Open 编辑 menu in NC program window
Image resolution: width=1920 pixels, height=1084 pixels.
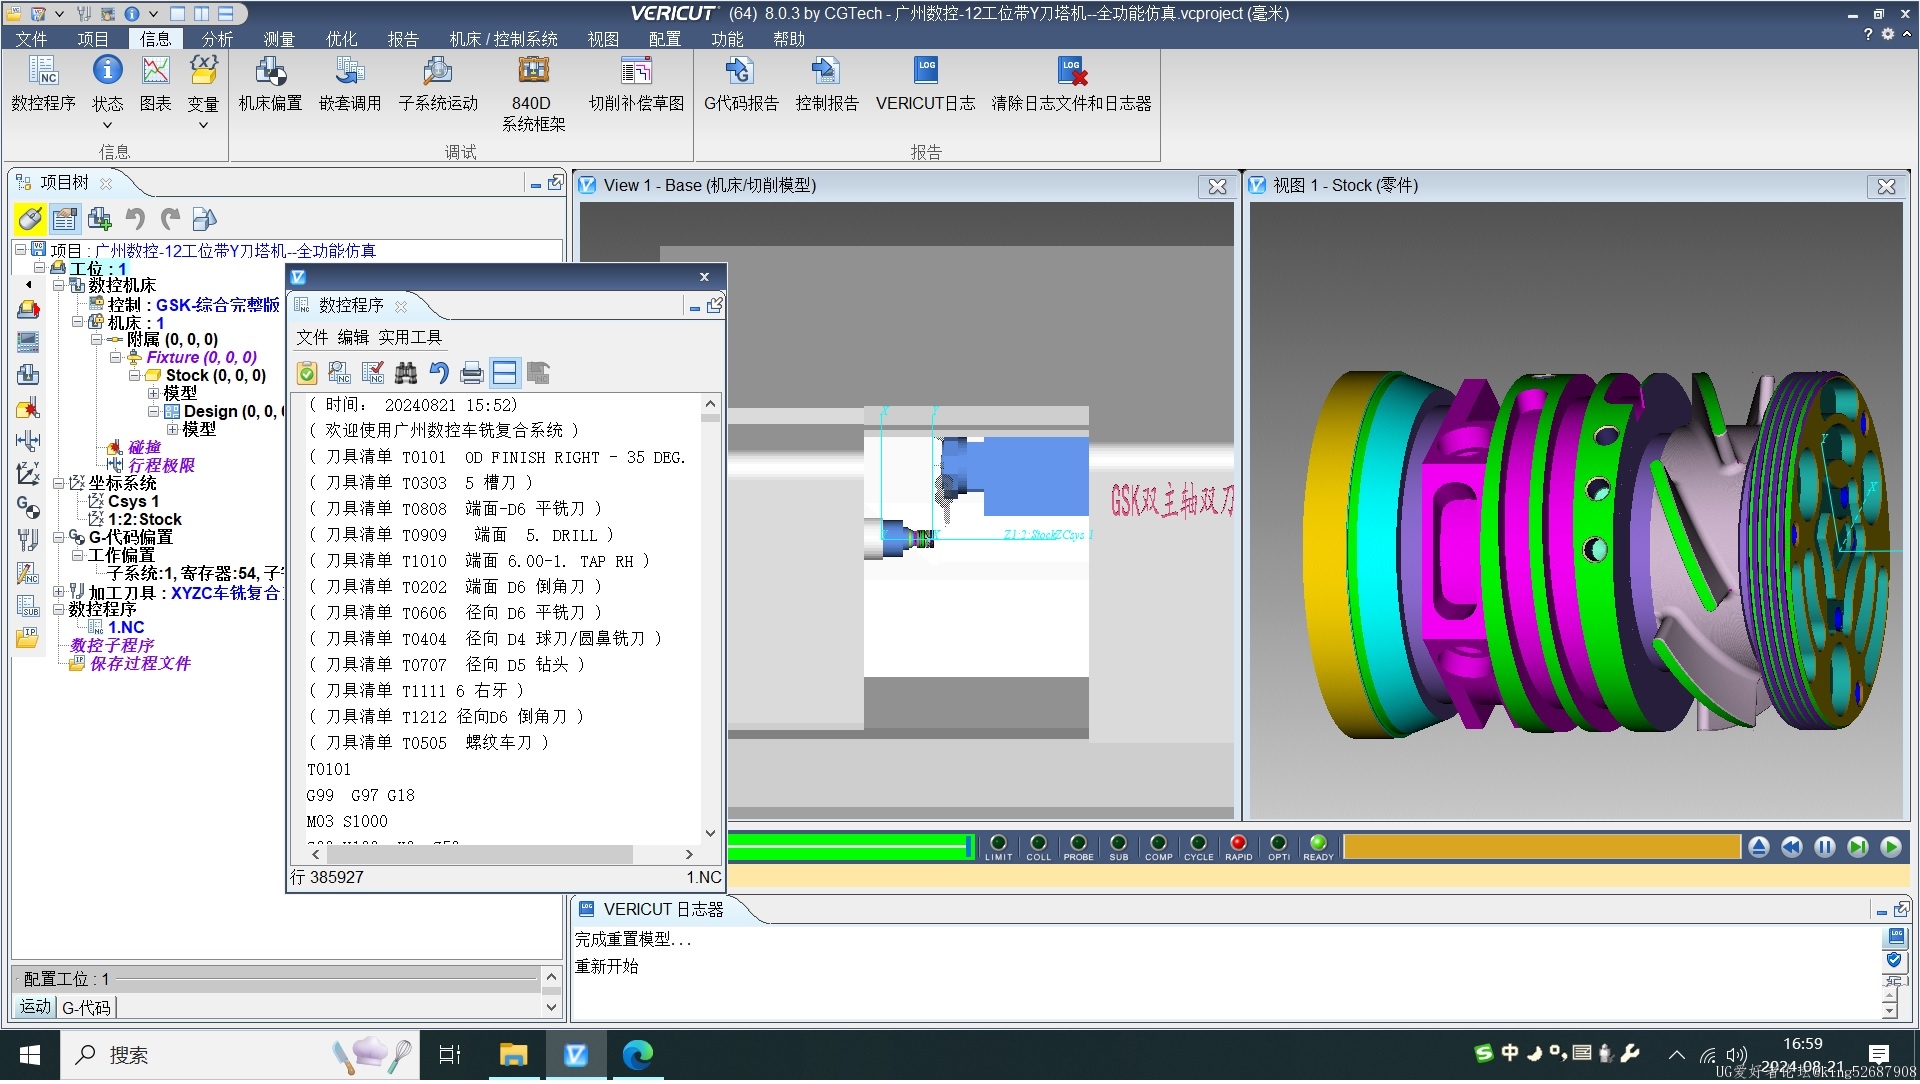tap(353, 338)
